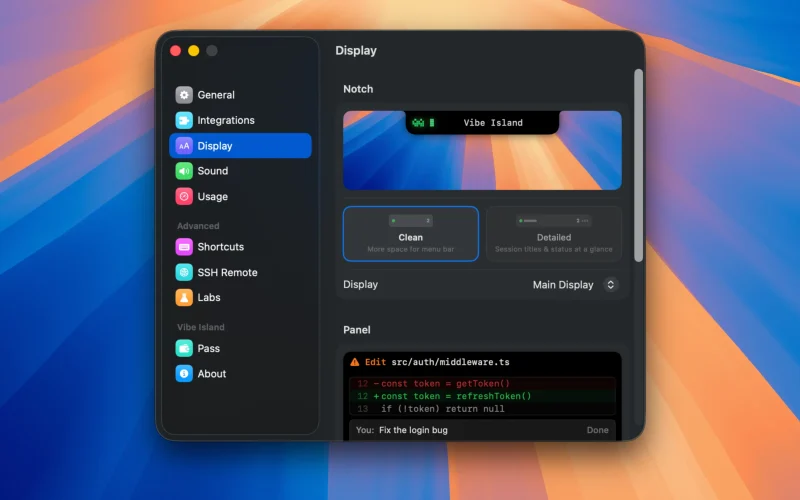Click the notch preview wallpaper thumbnail
This screenshot has height=500, width=800.
482,151
